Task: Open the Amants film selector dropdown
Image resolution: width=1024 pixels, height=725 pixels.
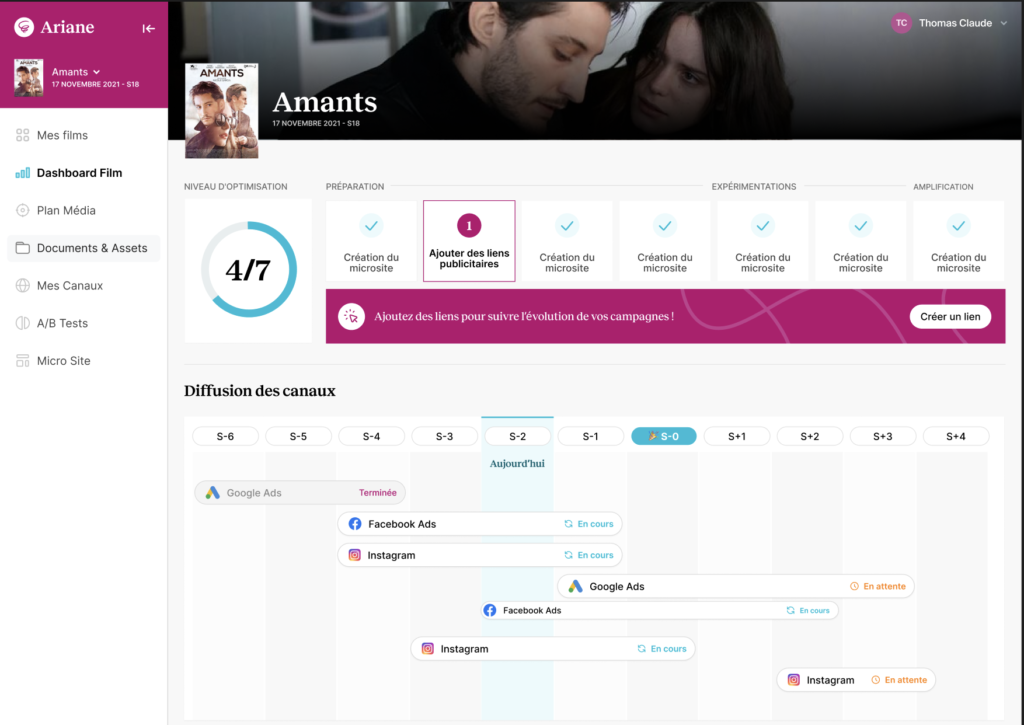Action: tap(76, 72)
